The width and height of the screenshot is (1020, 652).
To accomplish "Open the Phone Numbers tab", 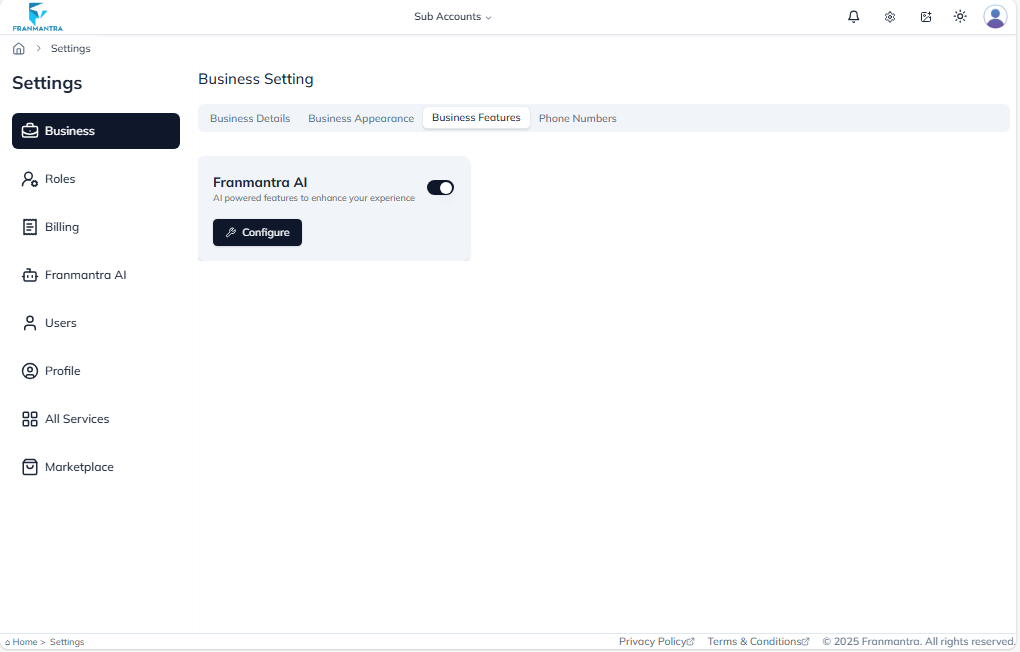I will [577, 118].
